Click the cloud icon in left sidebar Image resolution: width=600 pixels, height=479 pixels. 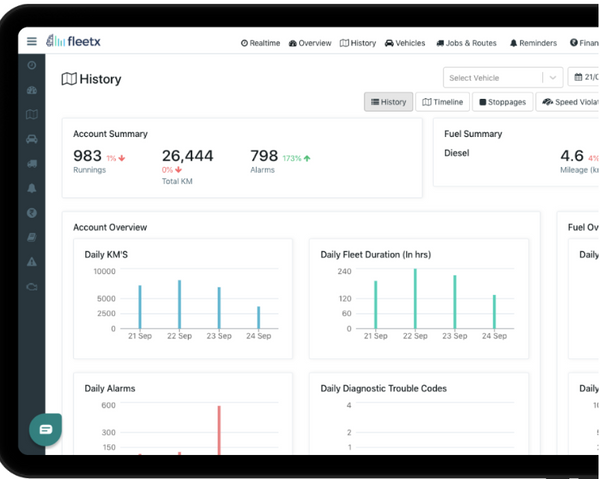32,286
